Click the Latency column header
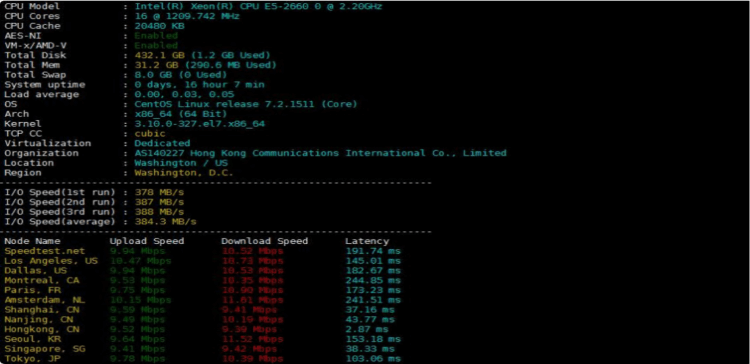The image size is (750, 364). (367, 241)
